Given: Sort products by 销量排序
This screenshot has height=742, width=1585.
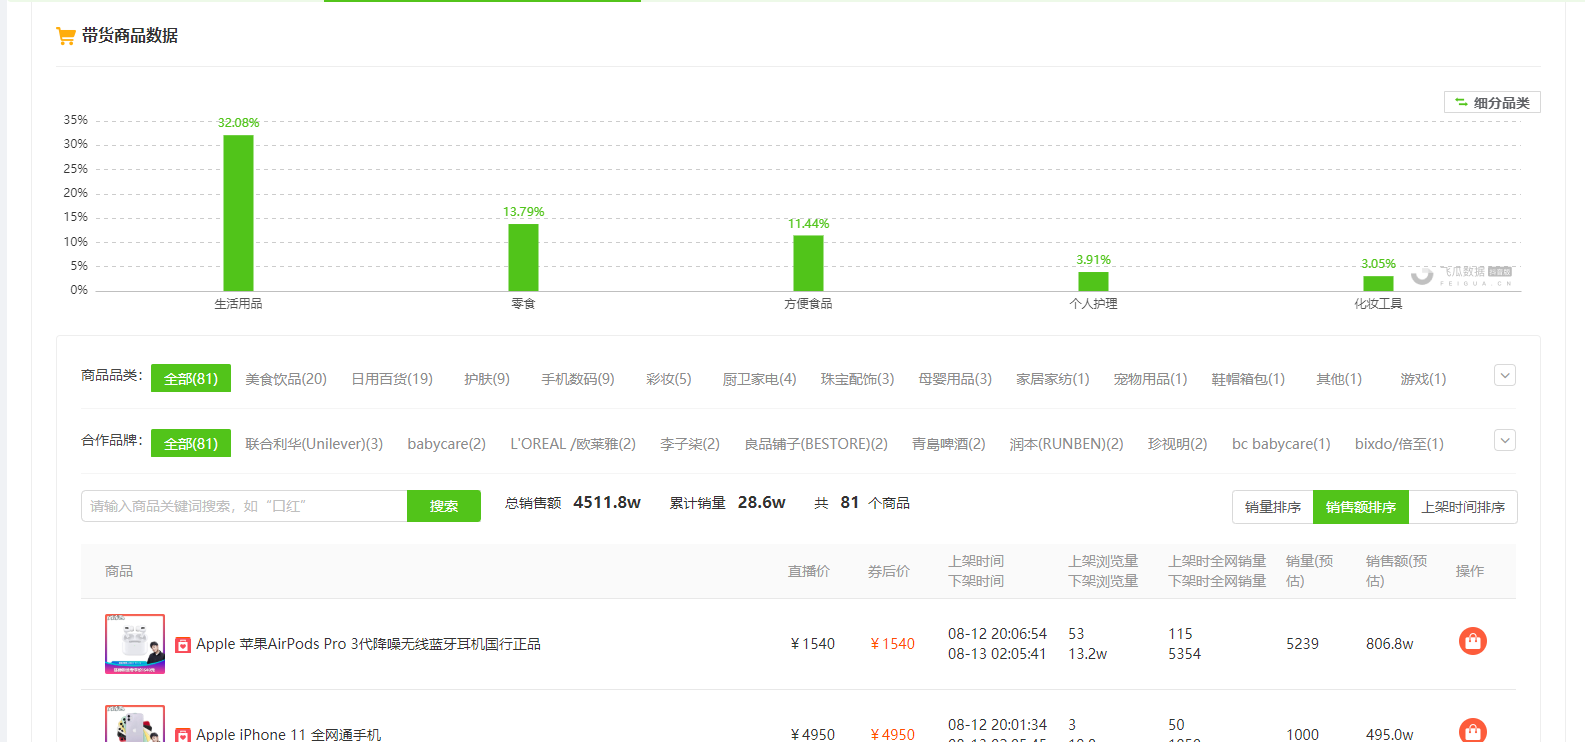Looking at the screenshot, I should point(1273,507).
